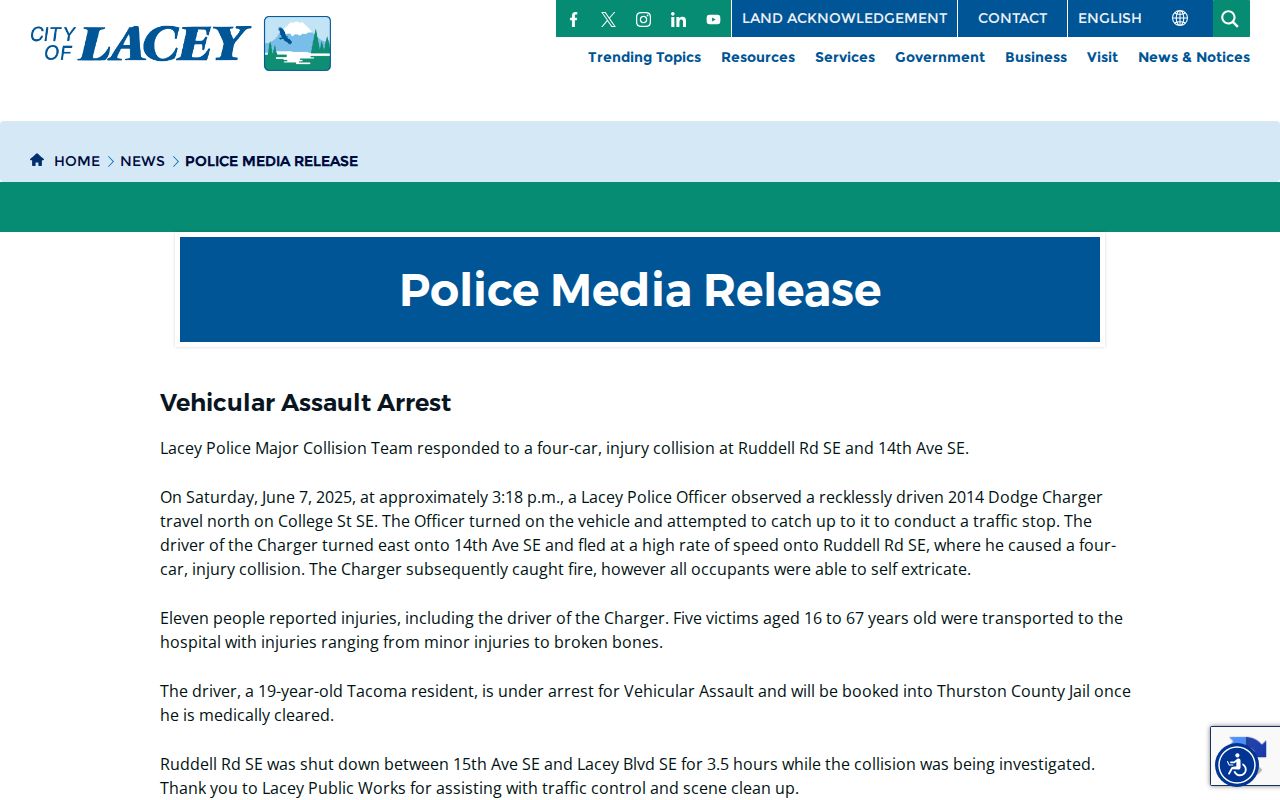Click the paragraph mentioning 'Thurston County Jail'
The image size is (1280, 800).
point(645,703)
